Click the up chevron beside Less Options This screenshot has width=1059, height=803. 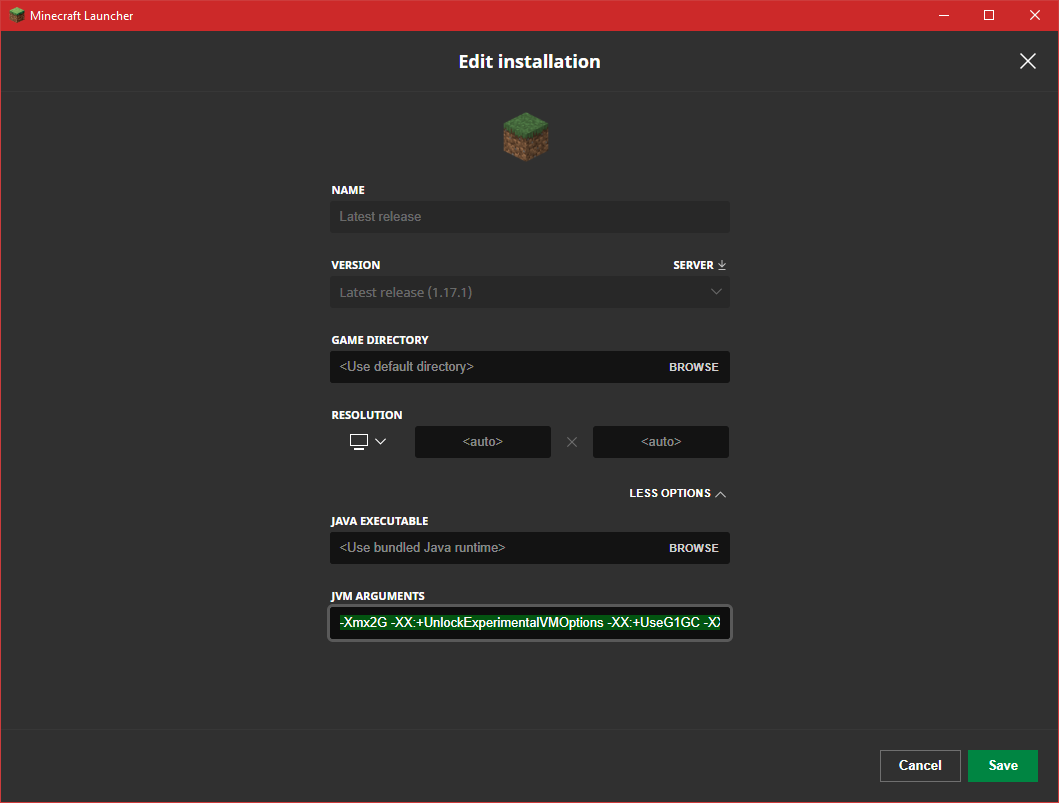pos(721,494)
